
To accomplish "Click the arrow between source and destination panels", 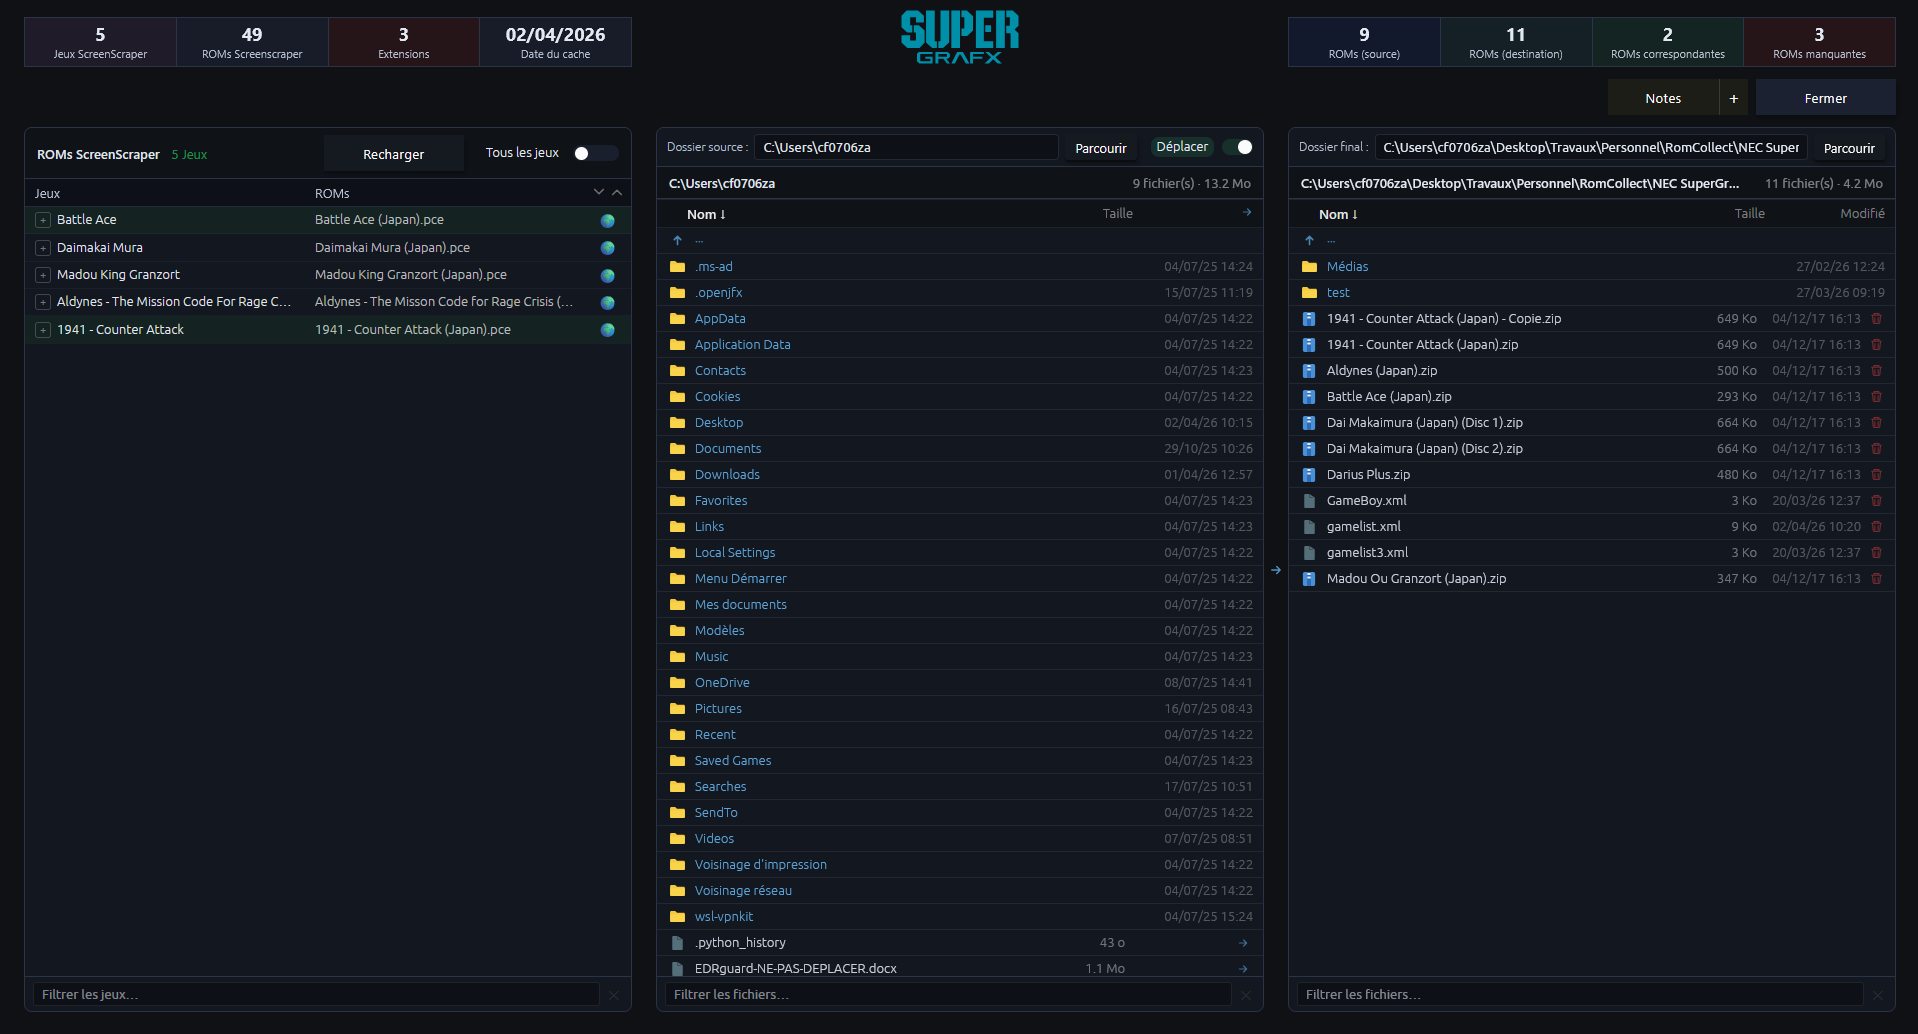I will [1276, 570].
